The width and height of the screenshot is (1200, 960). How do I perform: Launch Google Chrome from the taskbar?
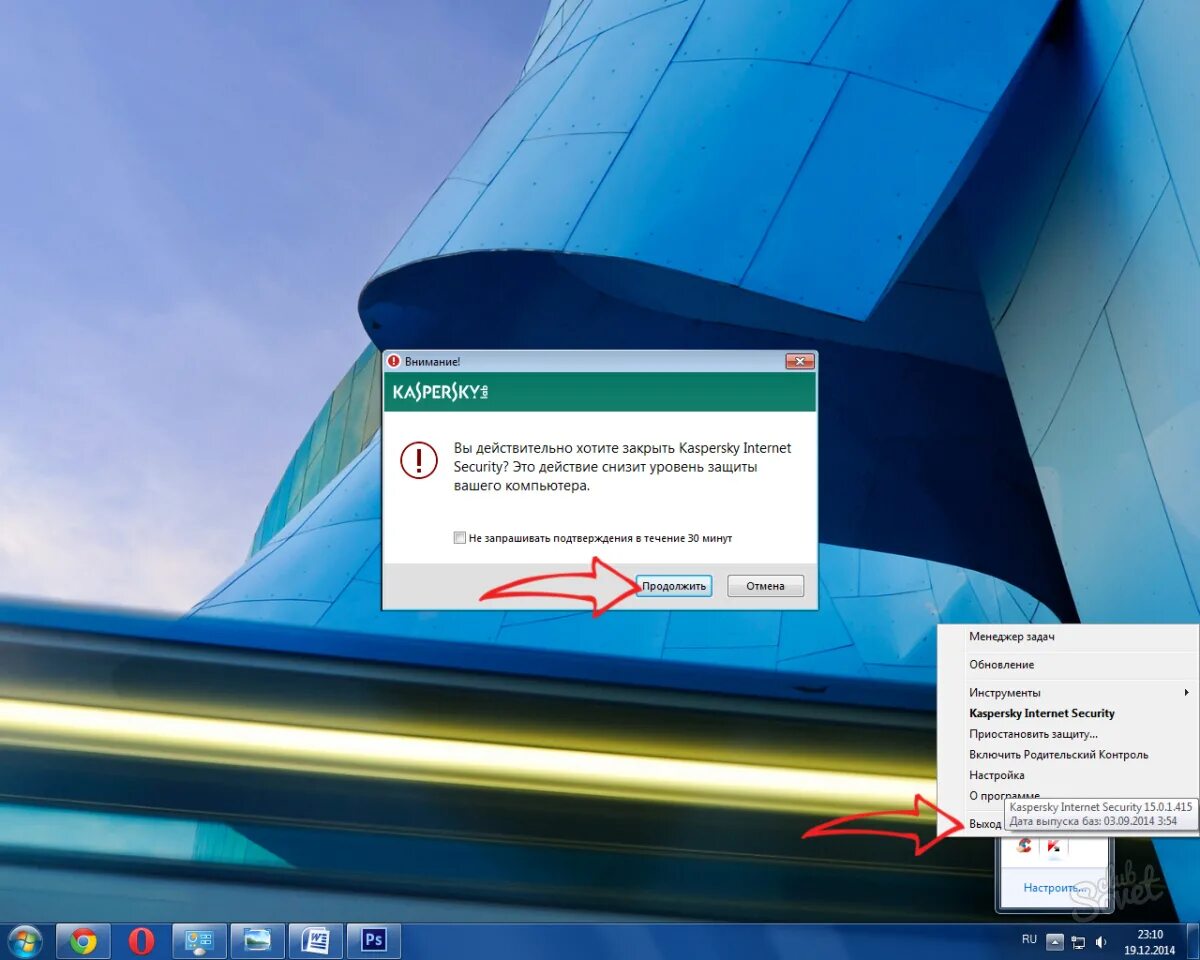(x=83, y=941)
